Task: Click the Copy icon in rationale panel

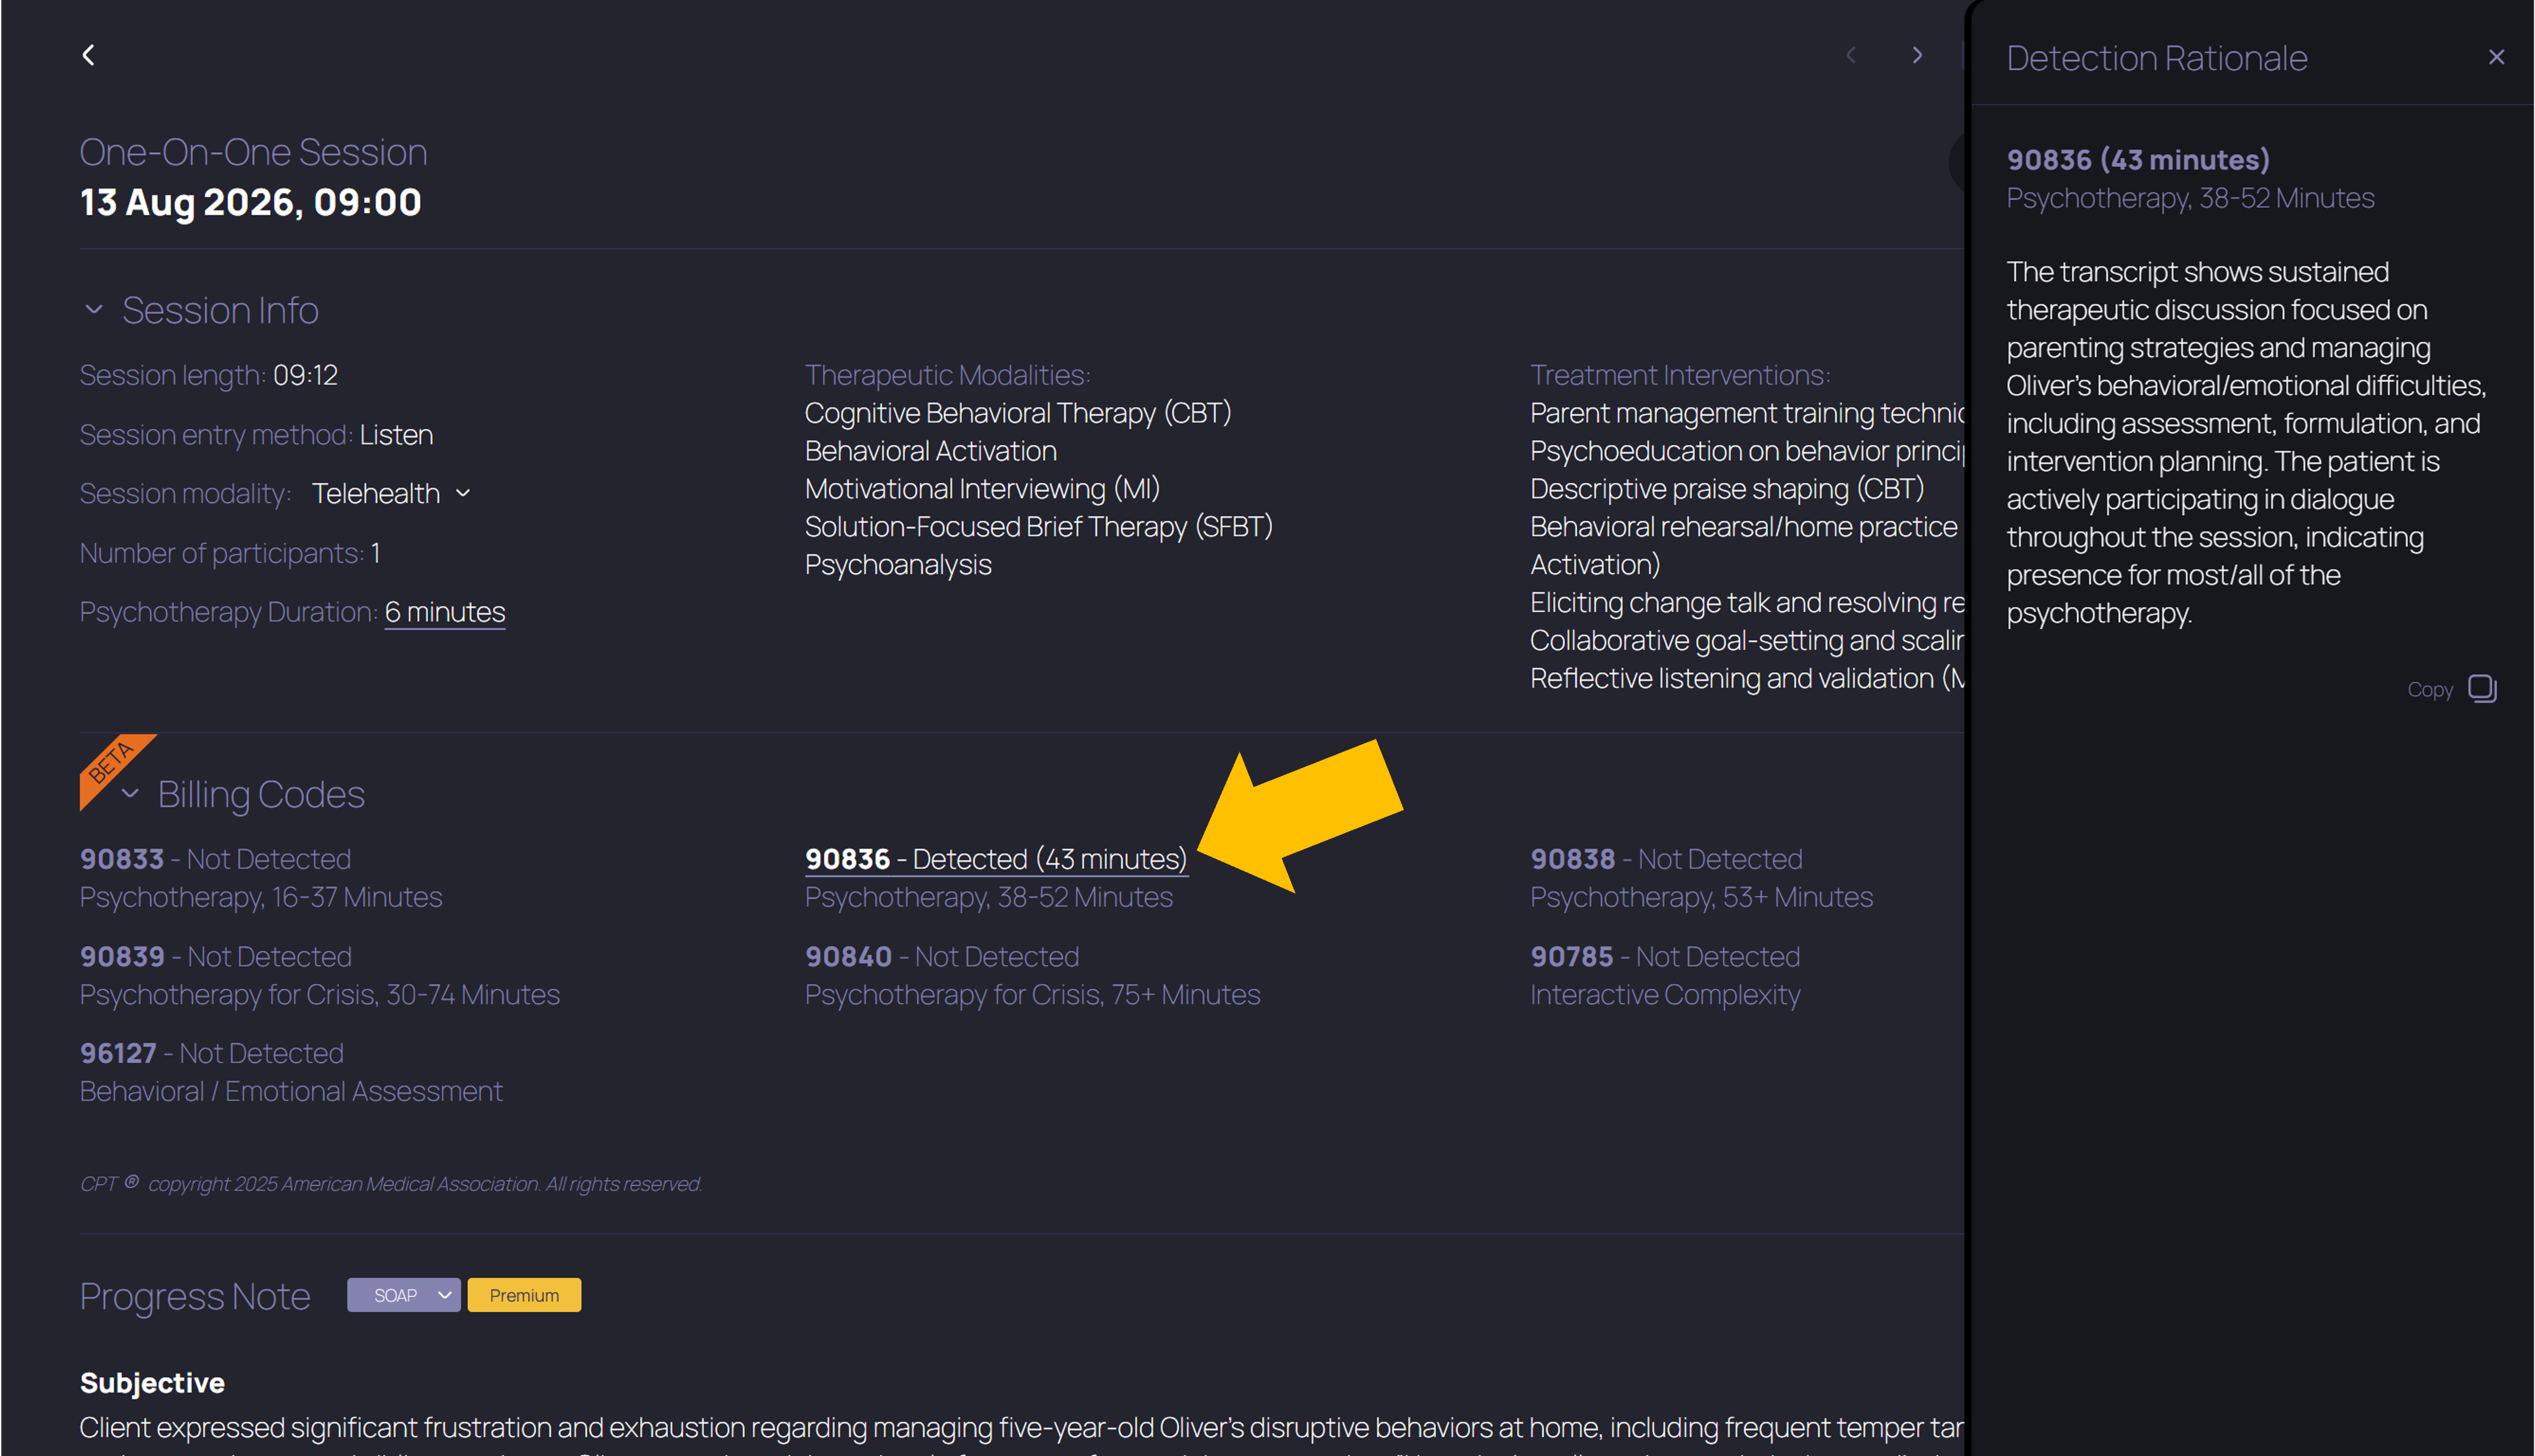Action: [2482, 689]
